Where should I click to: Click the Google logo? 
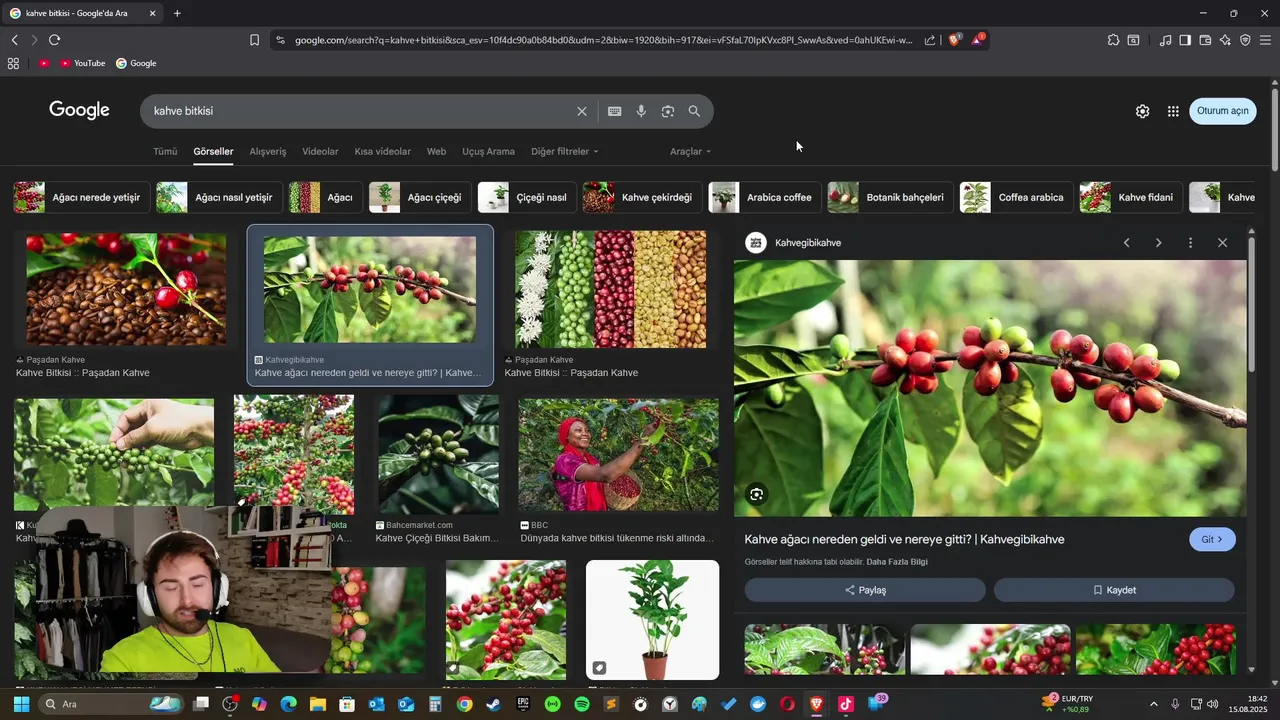pyautogui.click(x=79, y=110)
